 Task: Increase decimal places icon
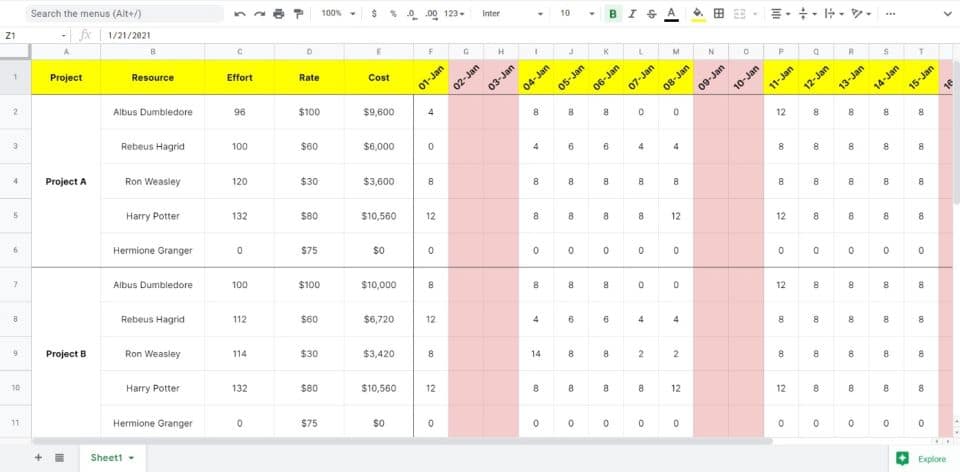[x=431, y=13]
